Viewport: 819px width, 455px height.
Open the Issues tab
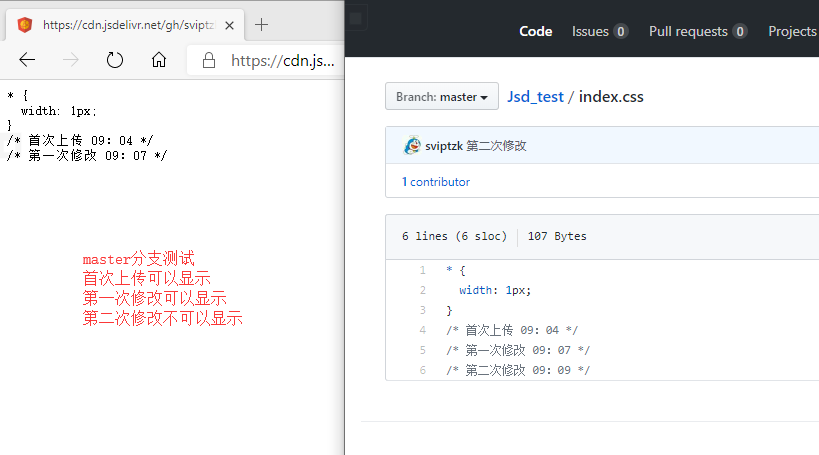tap(599, 31)
